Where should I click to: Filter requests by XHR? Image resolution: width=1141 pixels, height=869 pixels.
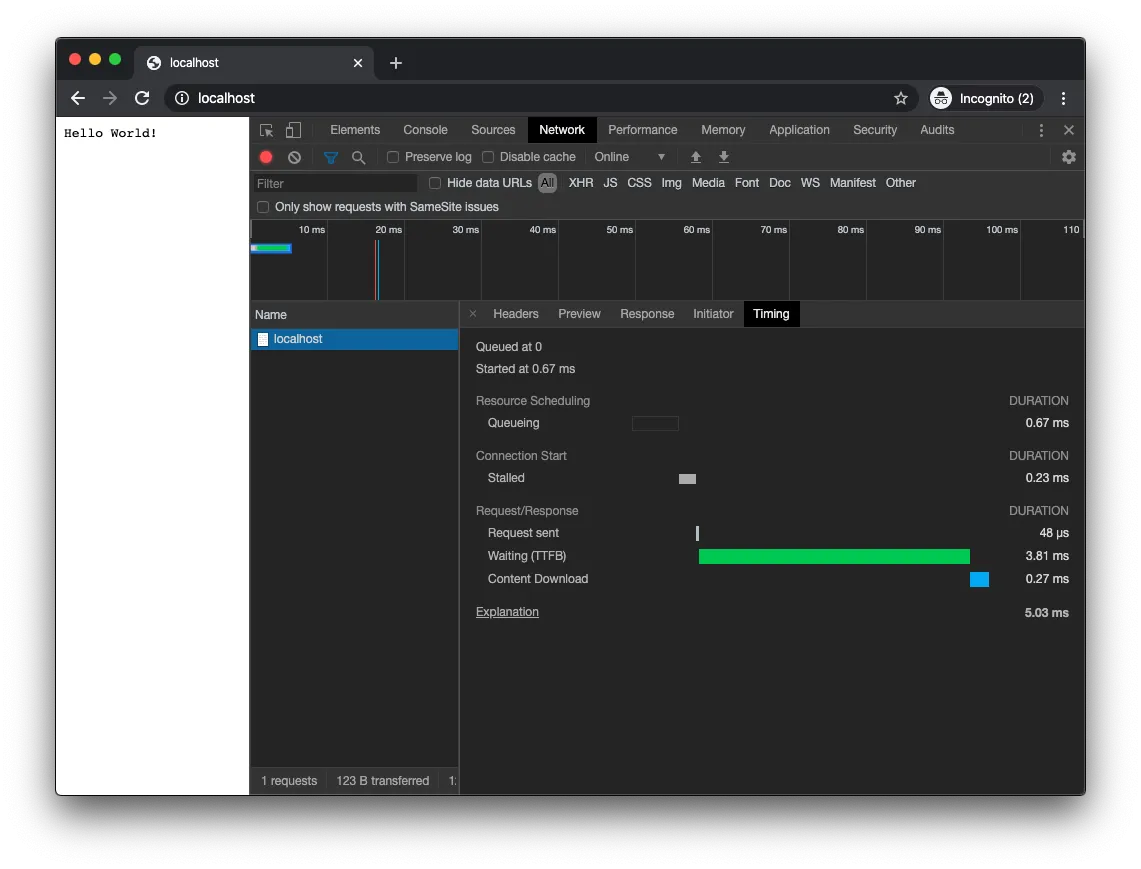tap(581, 183)
